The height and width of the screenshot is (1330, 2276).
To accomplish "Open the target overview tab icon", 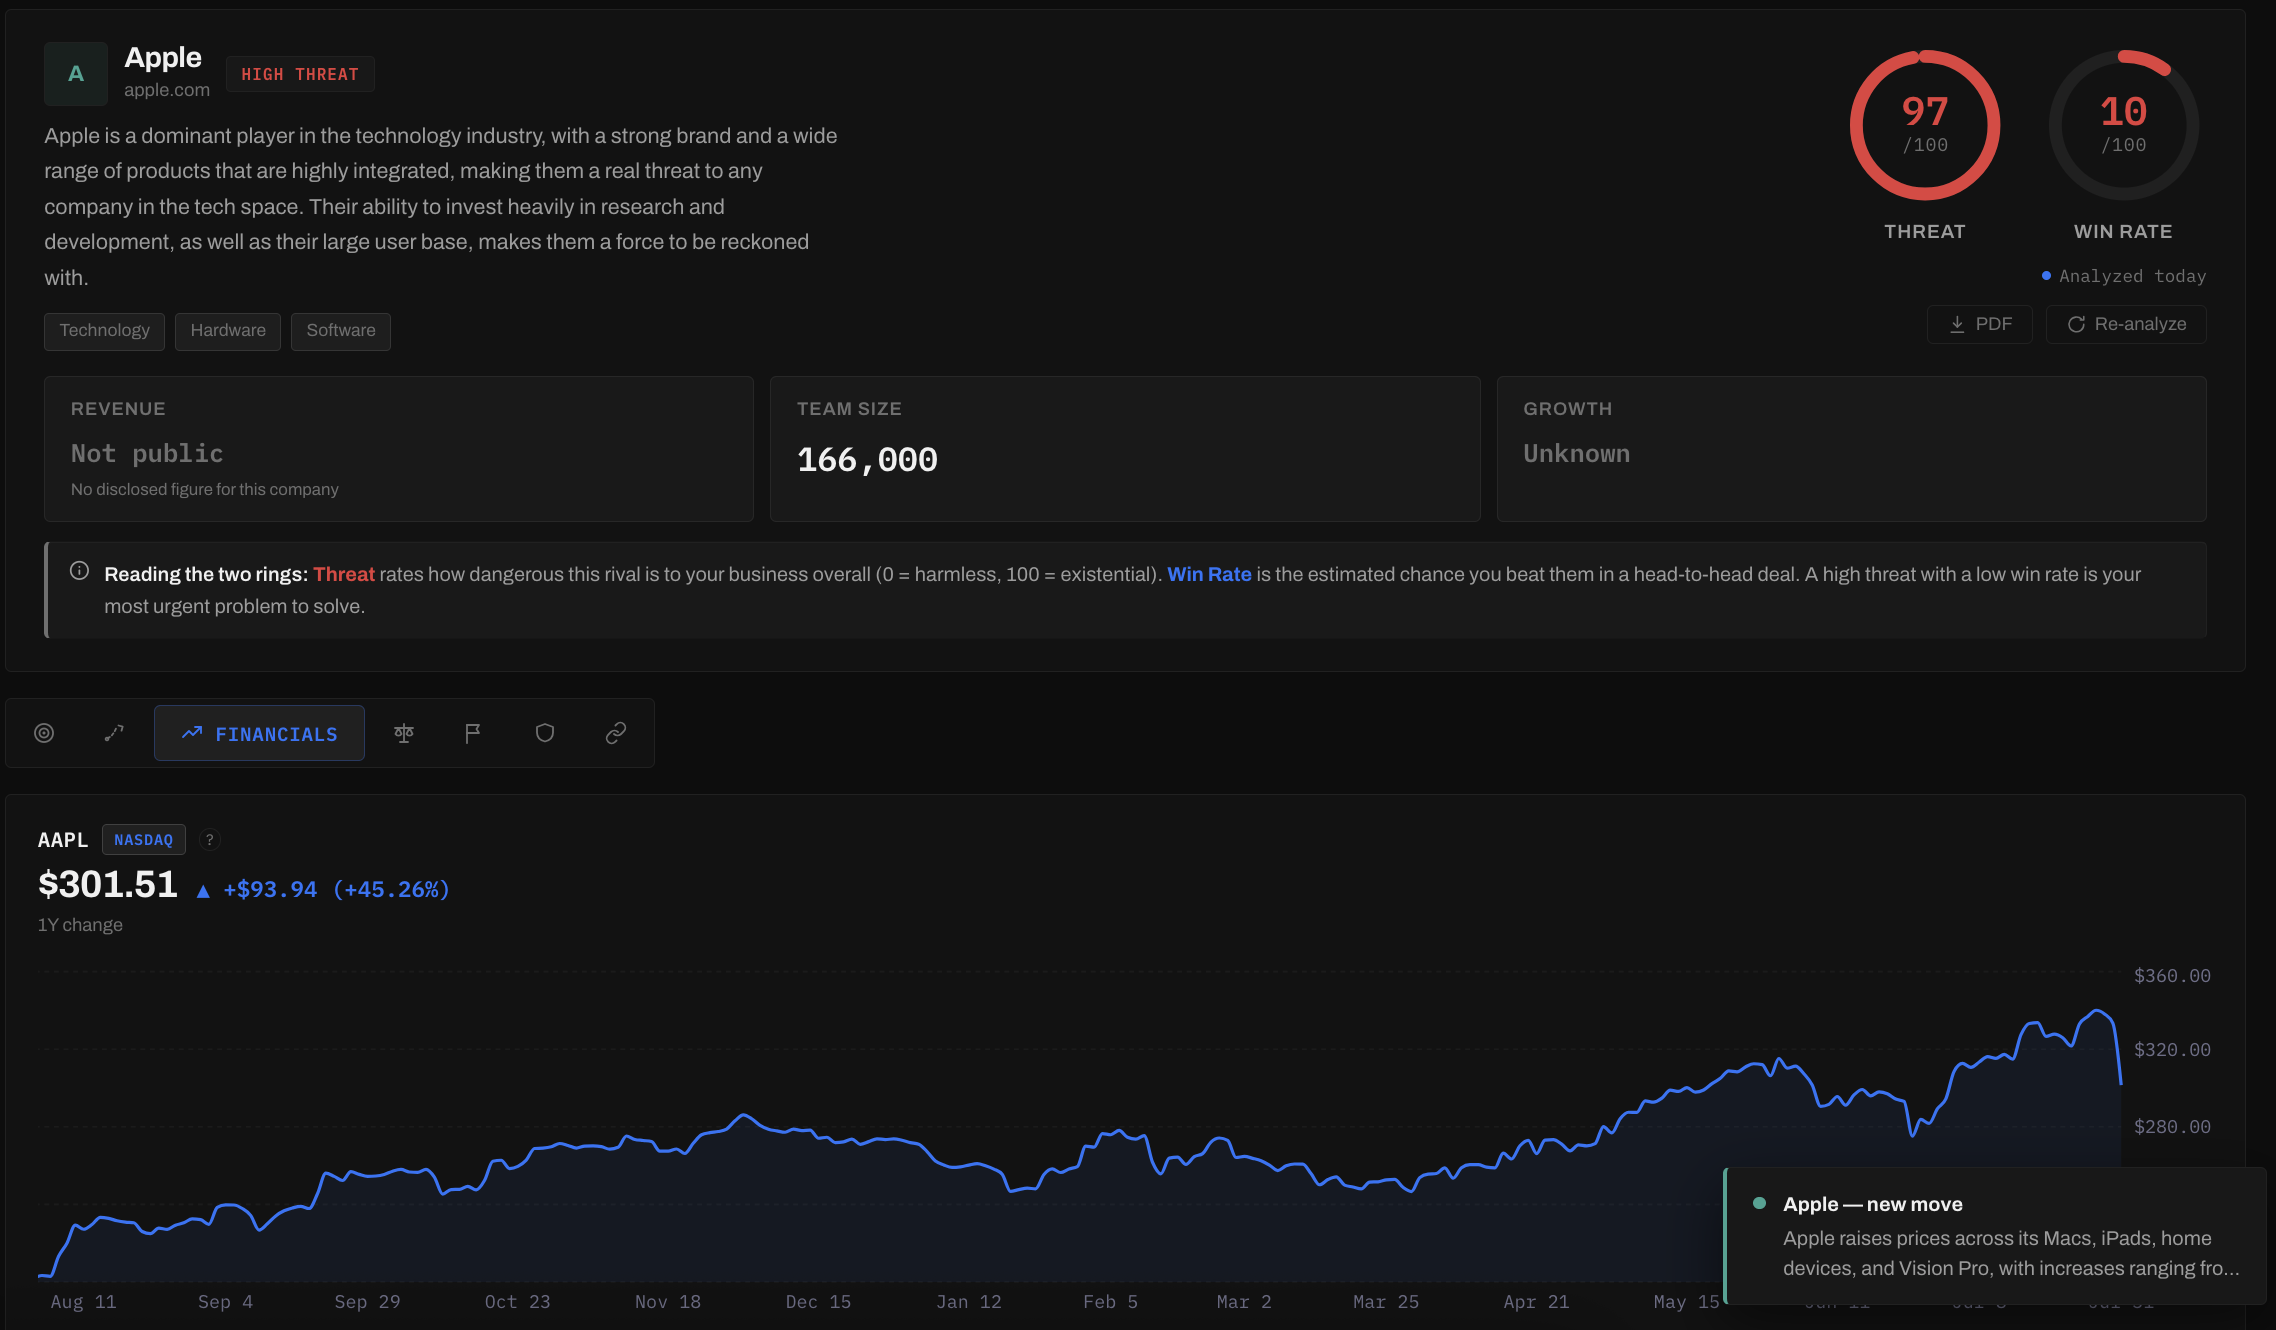I will 44,733.
